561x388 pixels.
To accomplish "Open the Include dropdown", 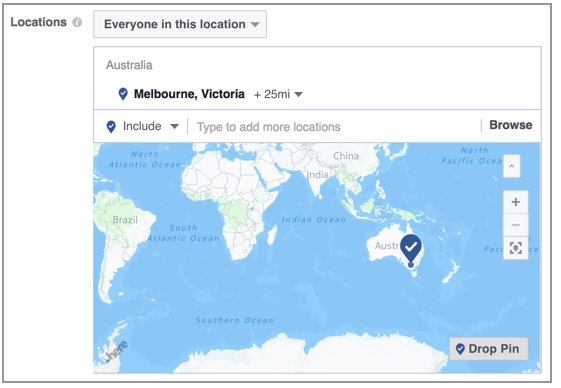I will tap(151, 126).
